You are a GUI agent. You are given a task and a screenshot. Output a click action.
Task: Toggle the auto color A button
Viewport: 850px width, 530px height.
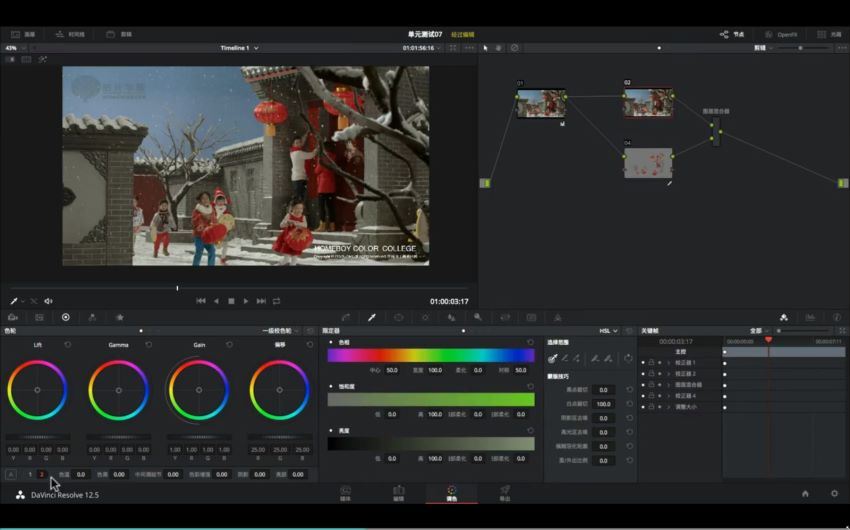click(x=10, y=474)
